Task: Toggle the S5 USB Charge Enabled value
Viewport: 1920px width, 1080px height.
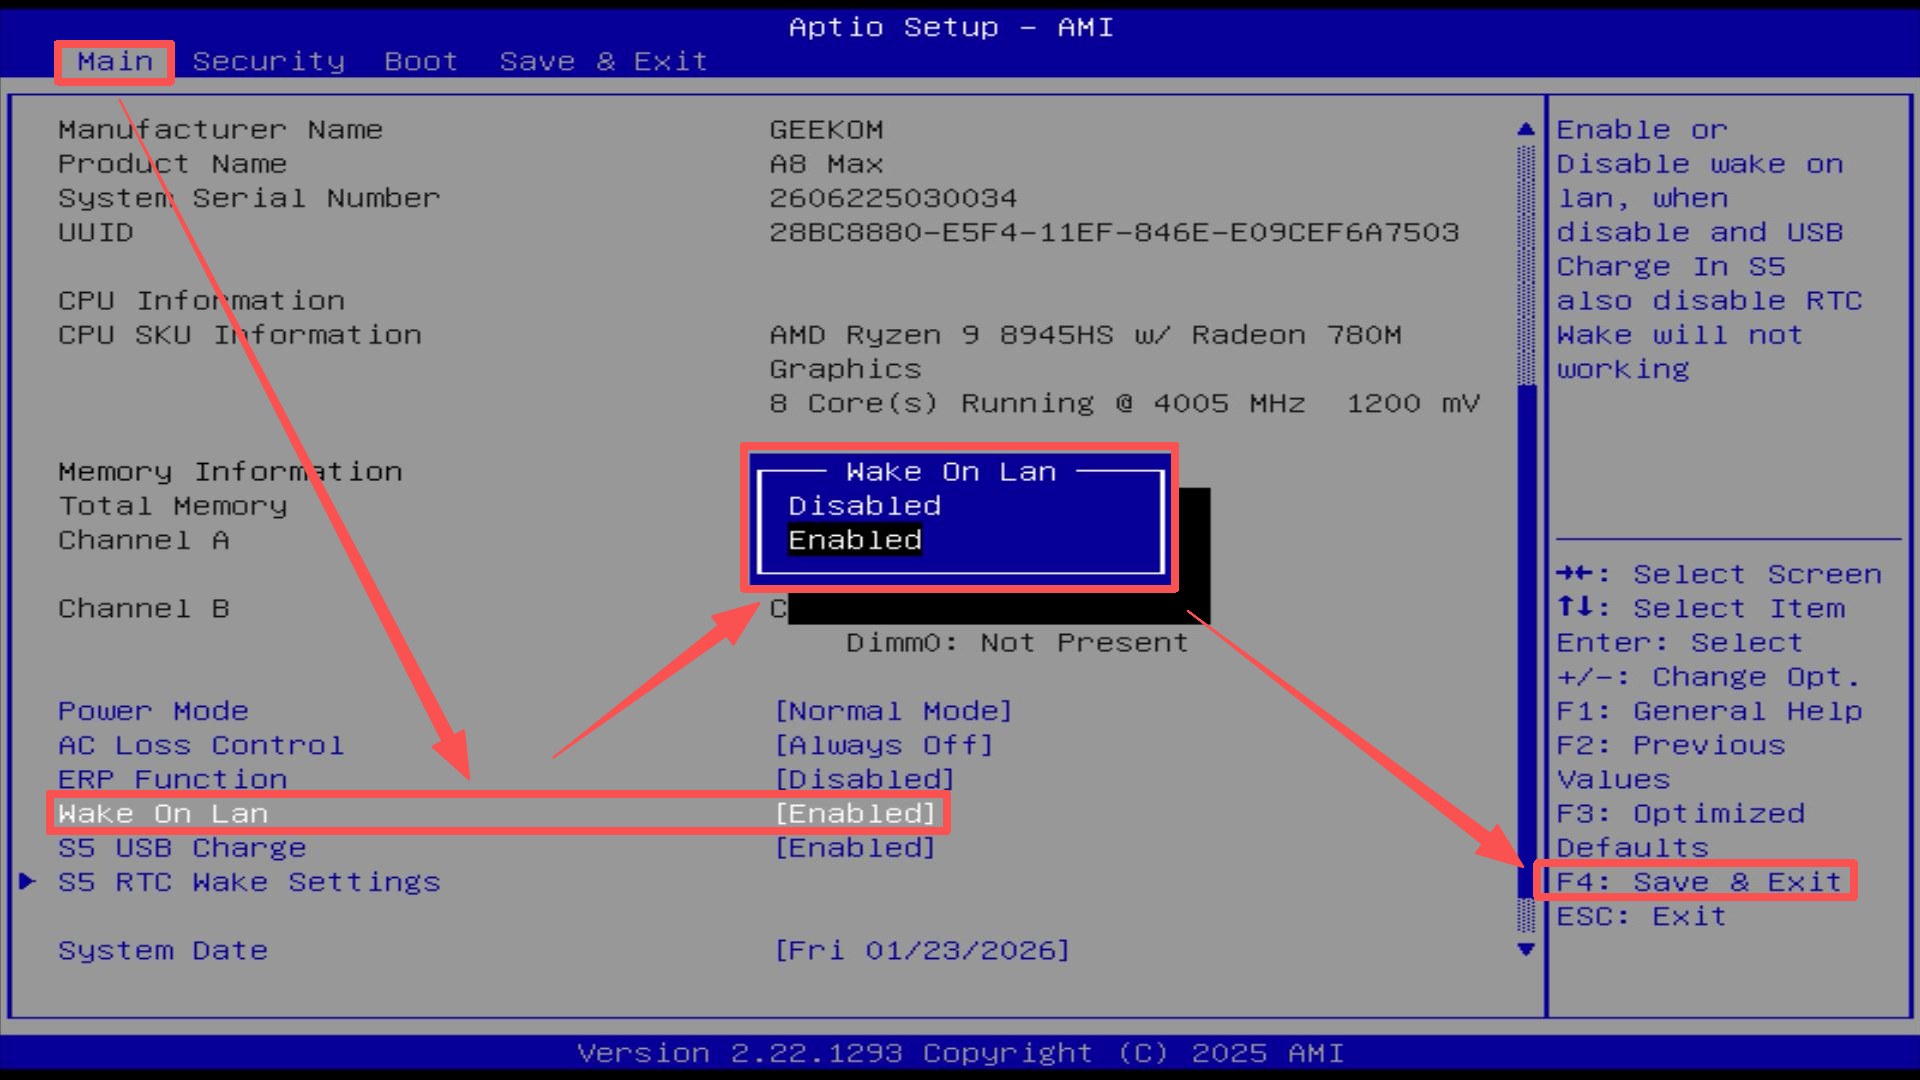Action: (855, 848)
